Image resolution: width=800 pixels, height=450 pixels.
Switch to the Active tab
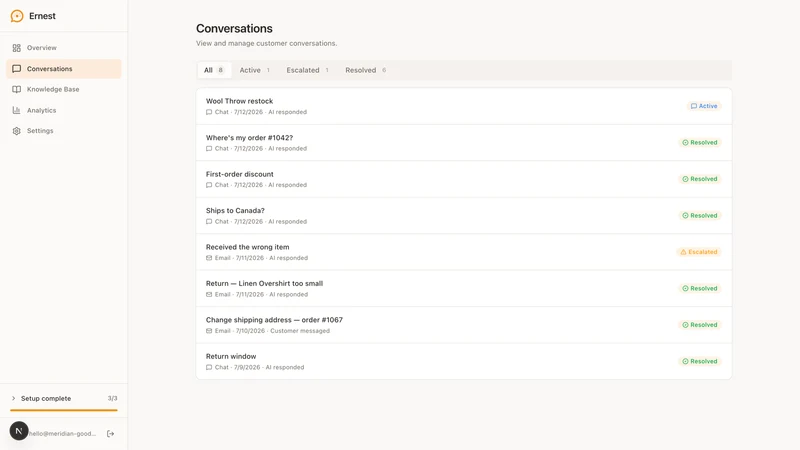(x=255, y=70)
